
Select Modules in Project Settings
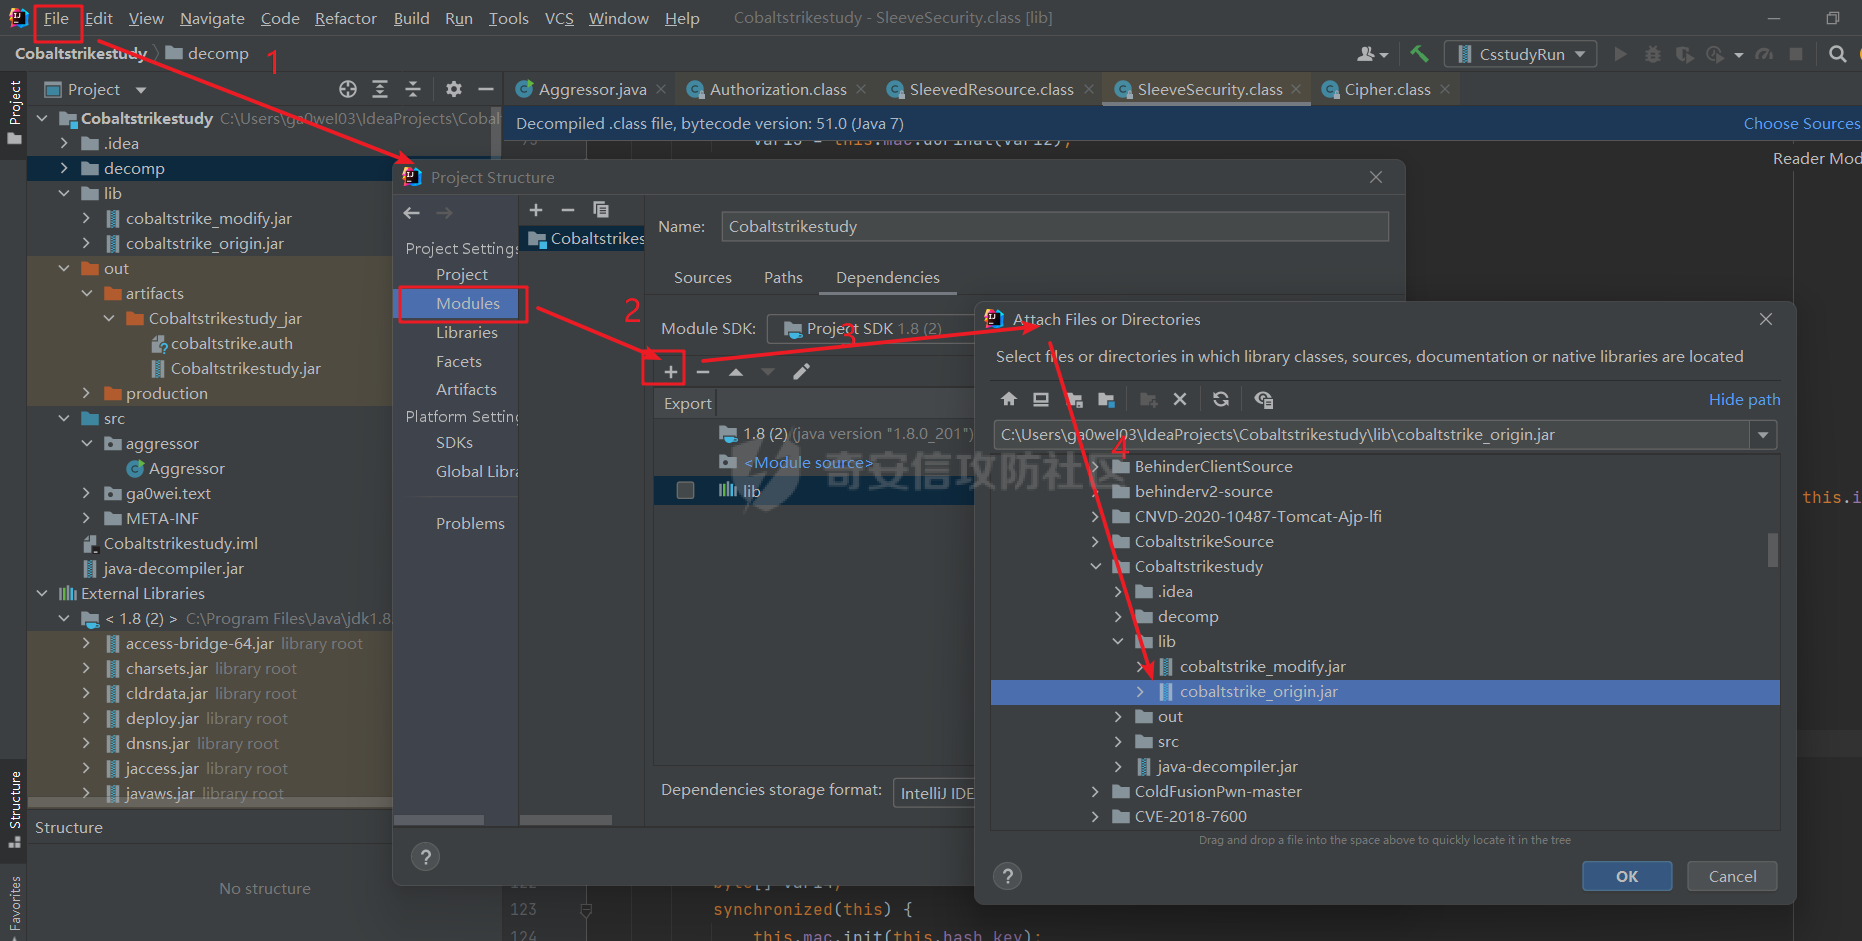tap(467, 303)
